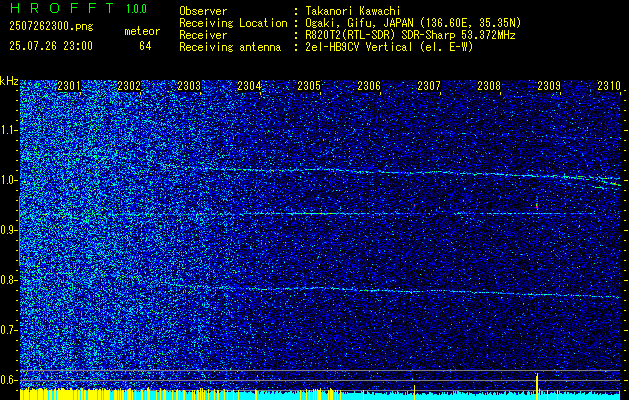Screen dimensions: 629x400
Task: Click the 1.1 kHz axis label
Action: 9,130
